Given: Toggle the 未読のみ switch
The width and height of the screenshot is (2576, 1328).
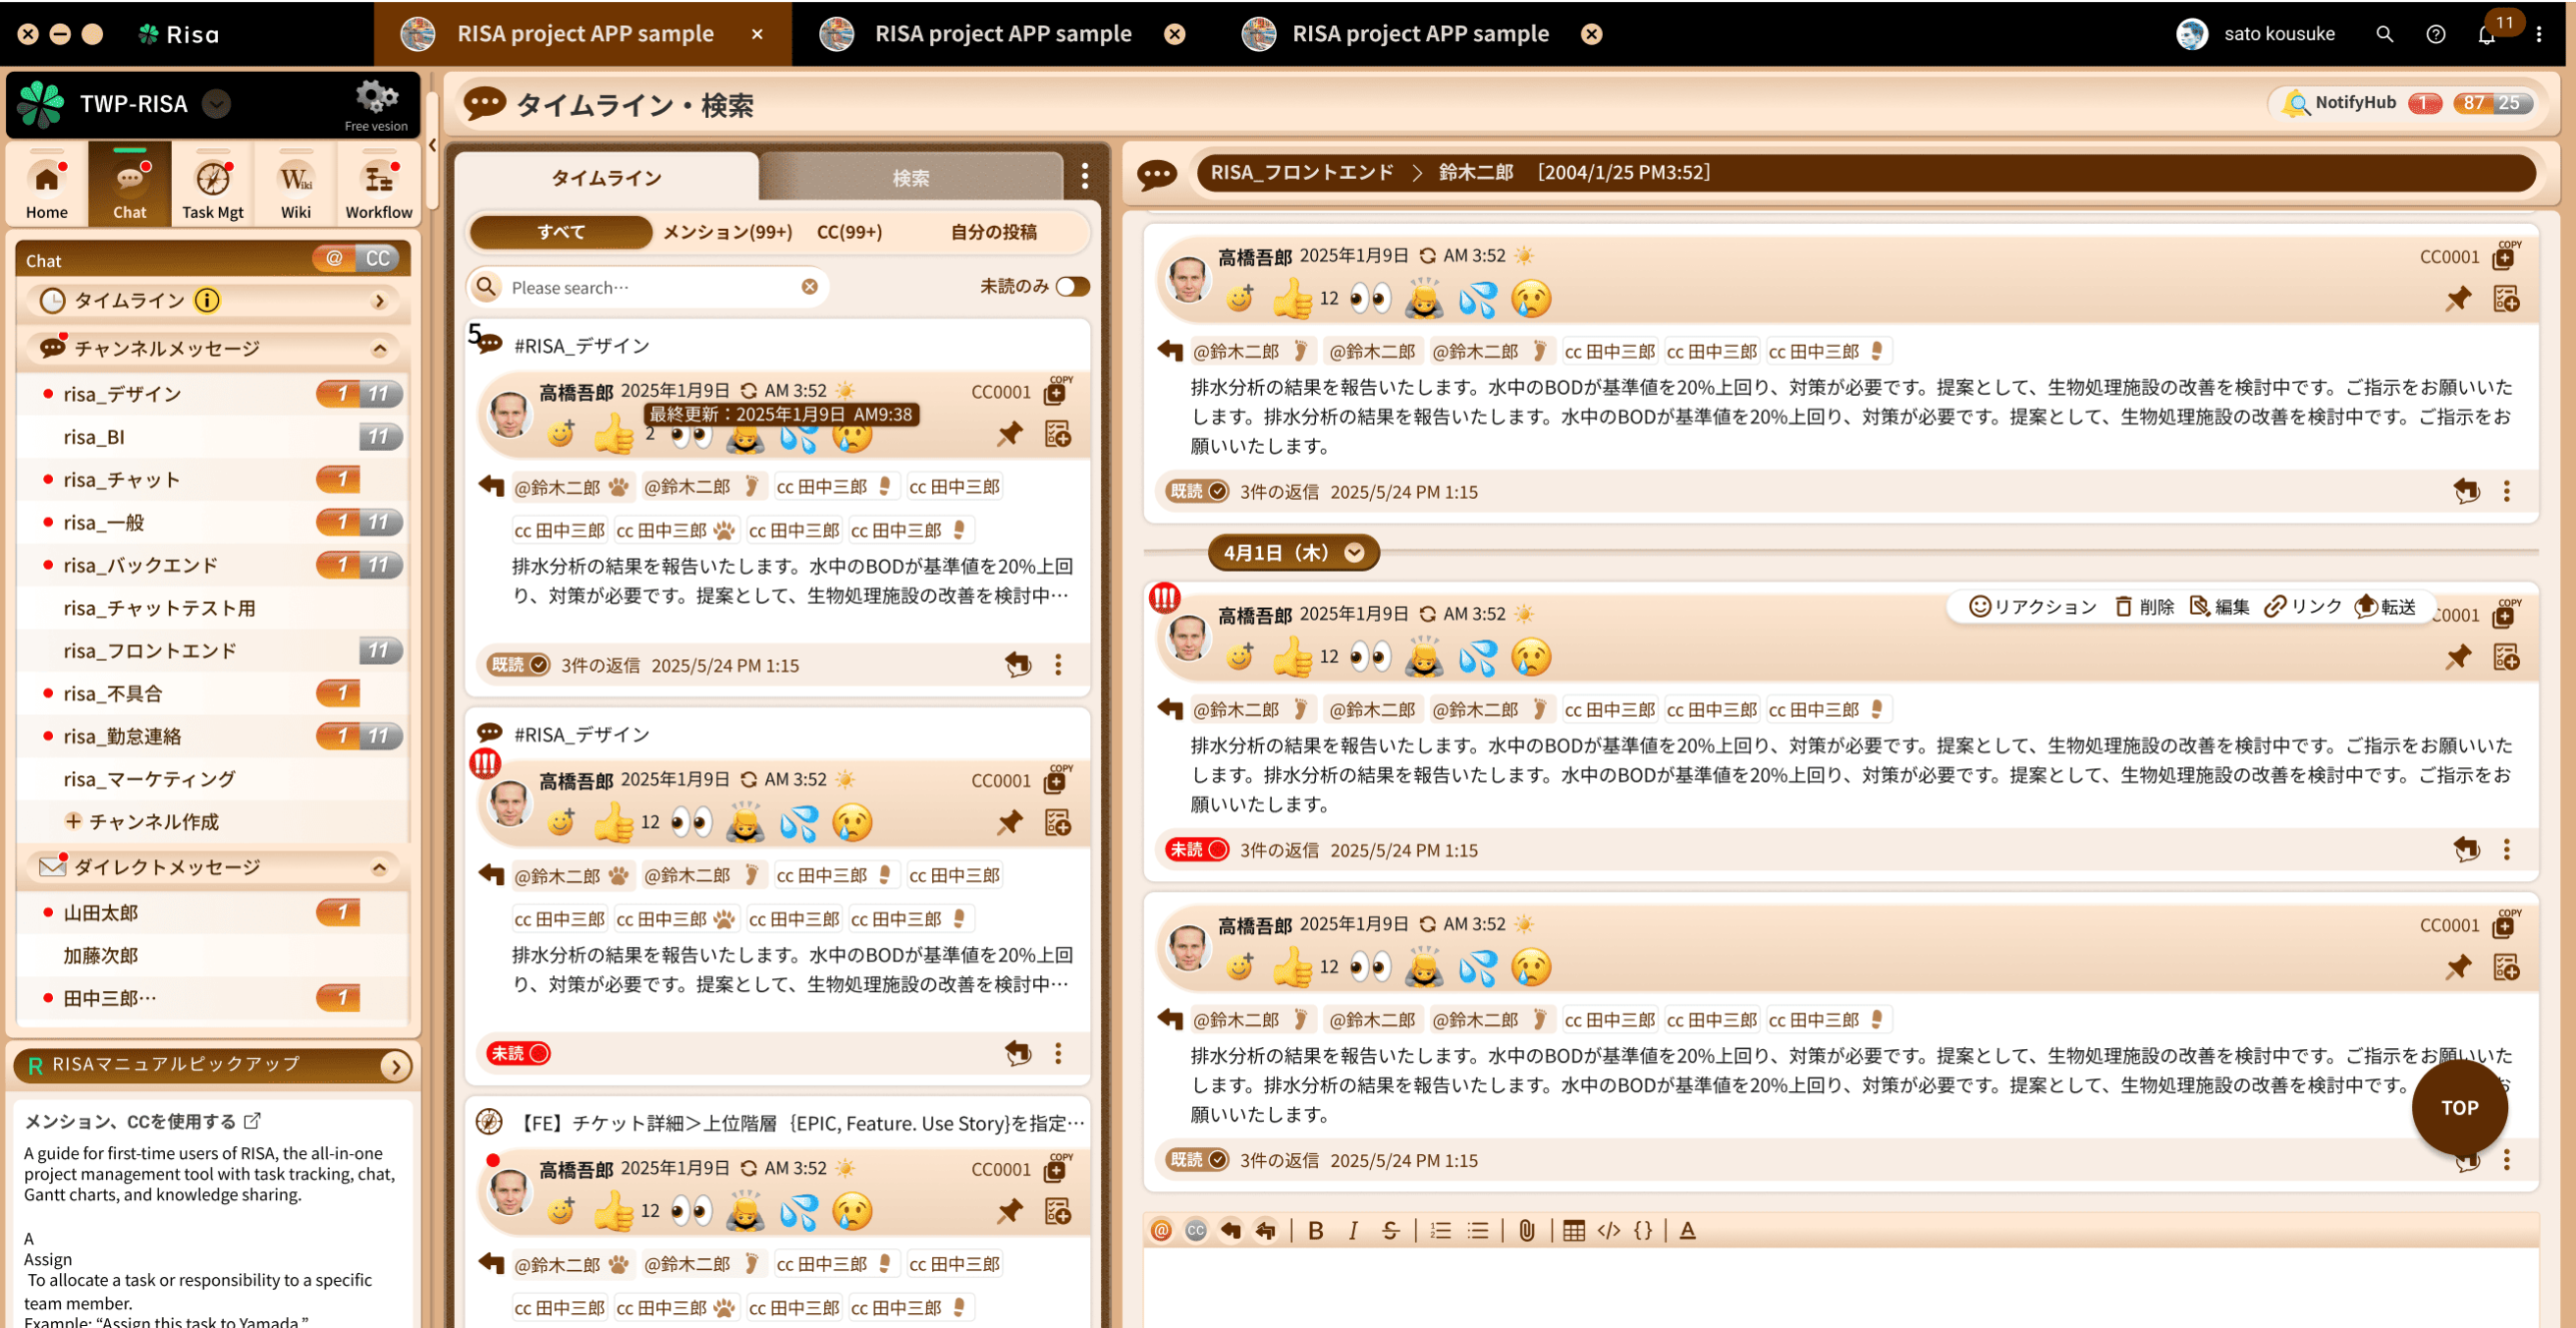Looking at the screenshot, I should (x=1072, y=287).
